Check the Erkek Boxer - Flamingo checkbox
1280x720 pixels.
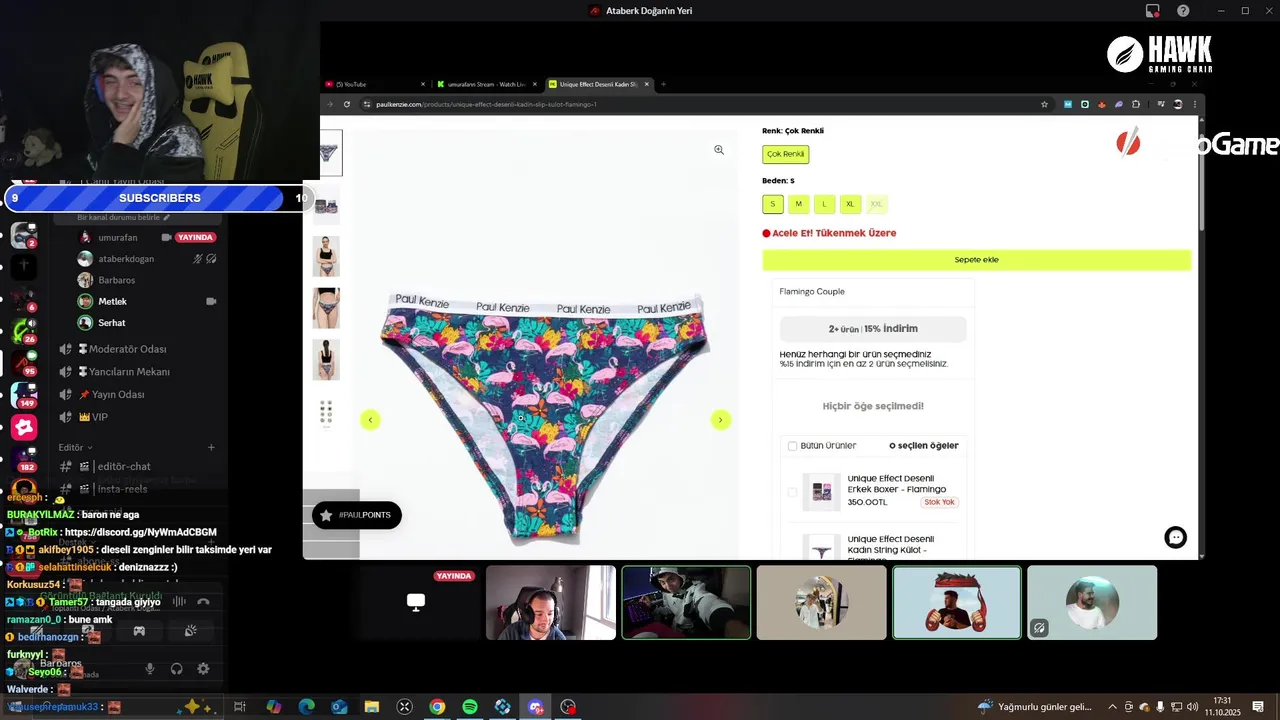tap(792, 492)
